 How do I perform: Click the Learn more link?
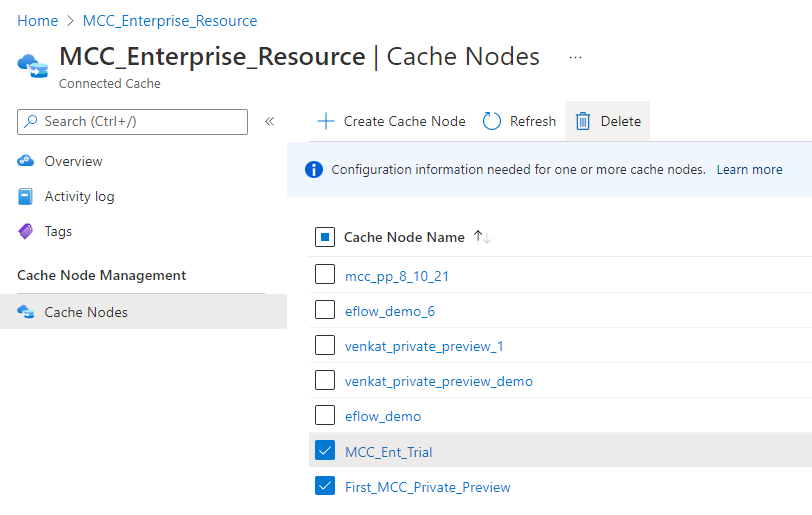pos(749,170)
